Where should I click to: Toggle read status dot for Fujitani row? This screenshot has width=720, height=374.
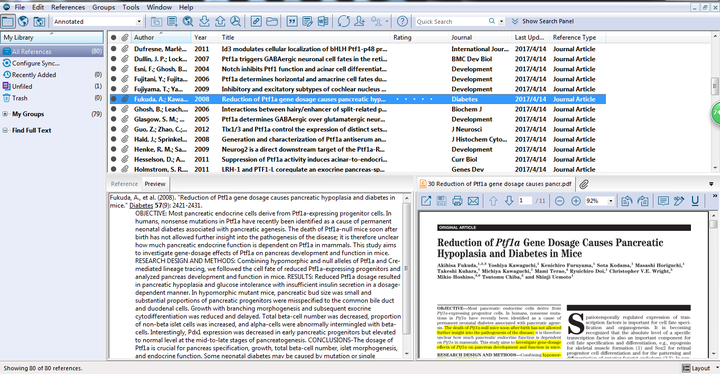tap(113, 79)
